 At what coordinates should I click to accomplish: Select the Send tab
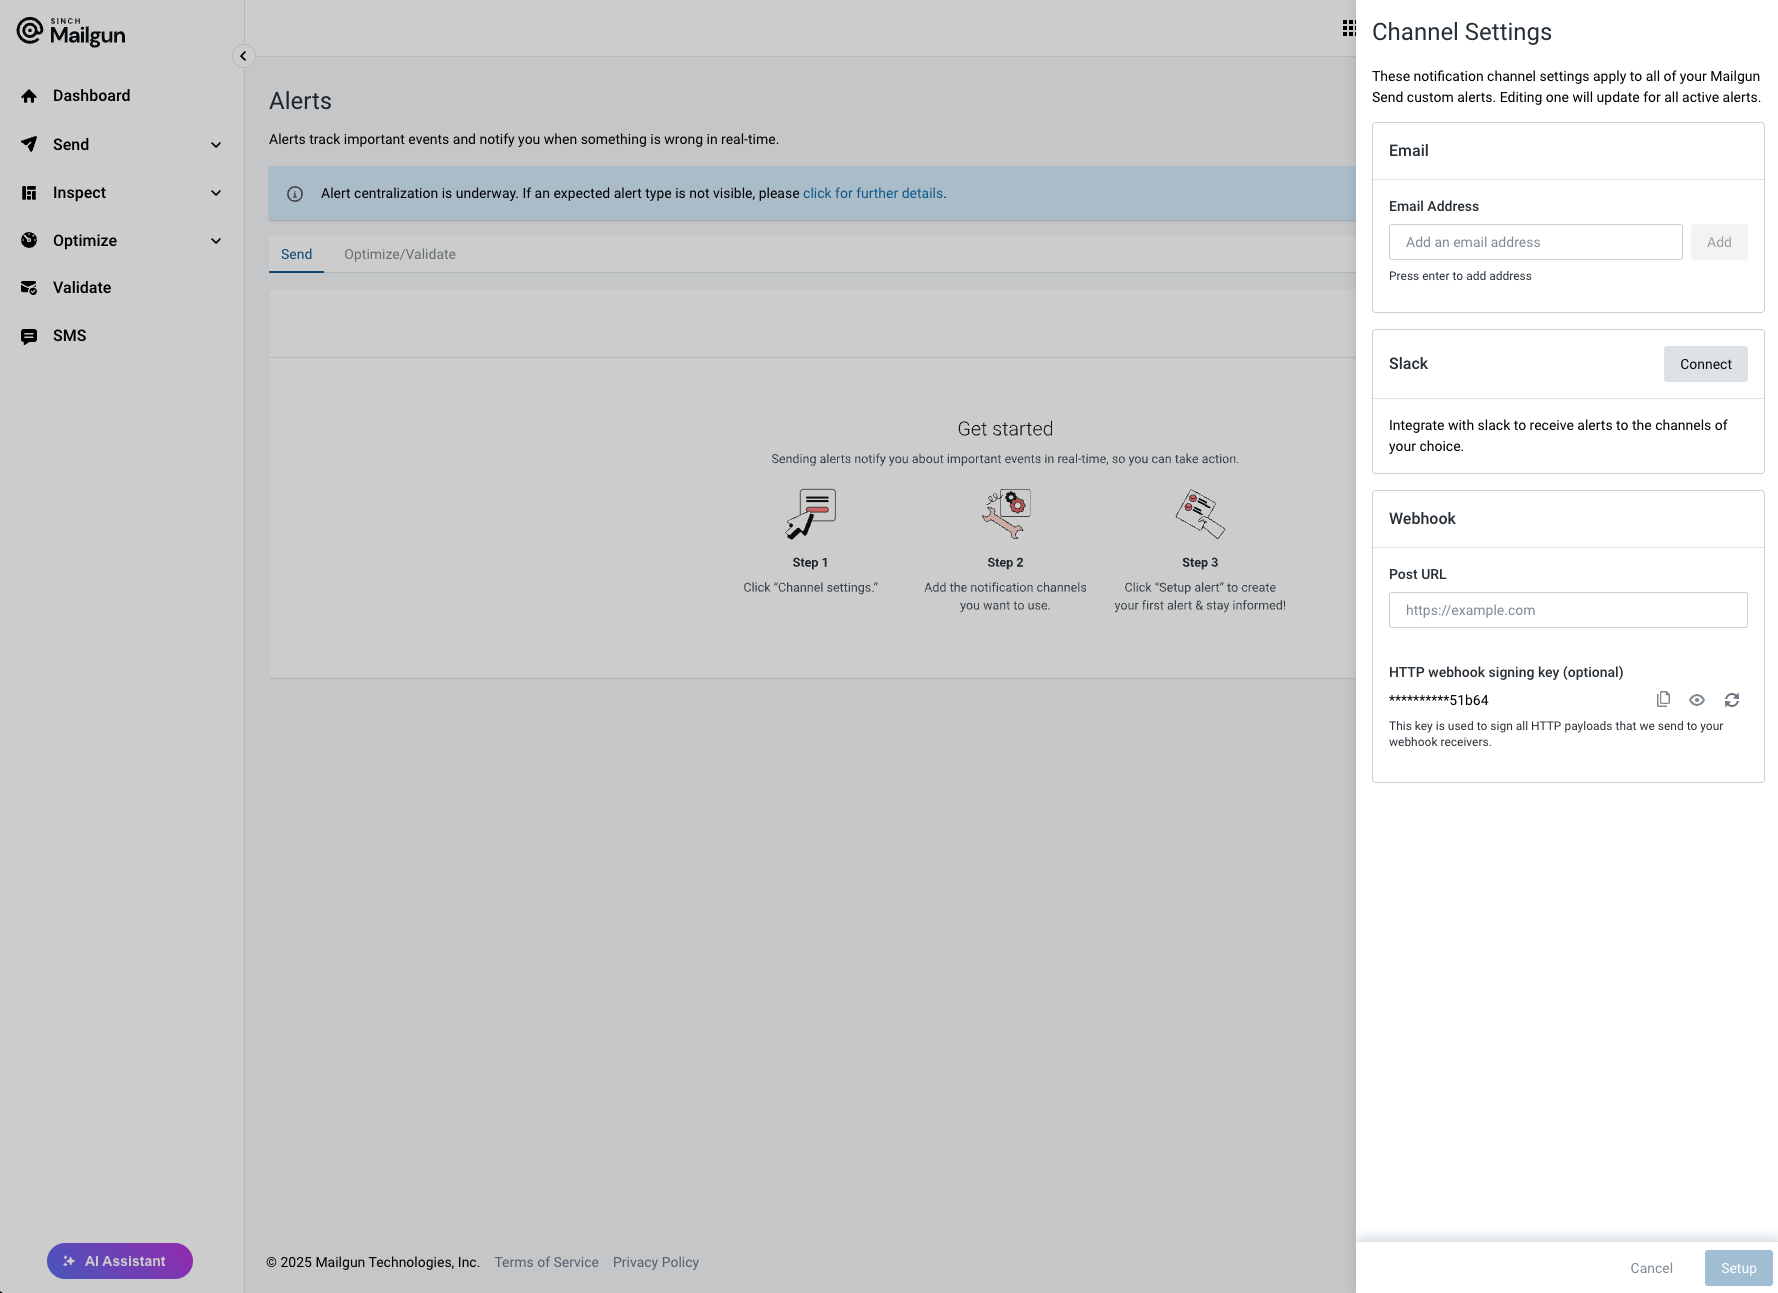click(296, 254)
